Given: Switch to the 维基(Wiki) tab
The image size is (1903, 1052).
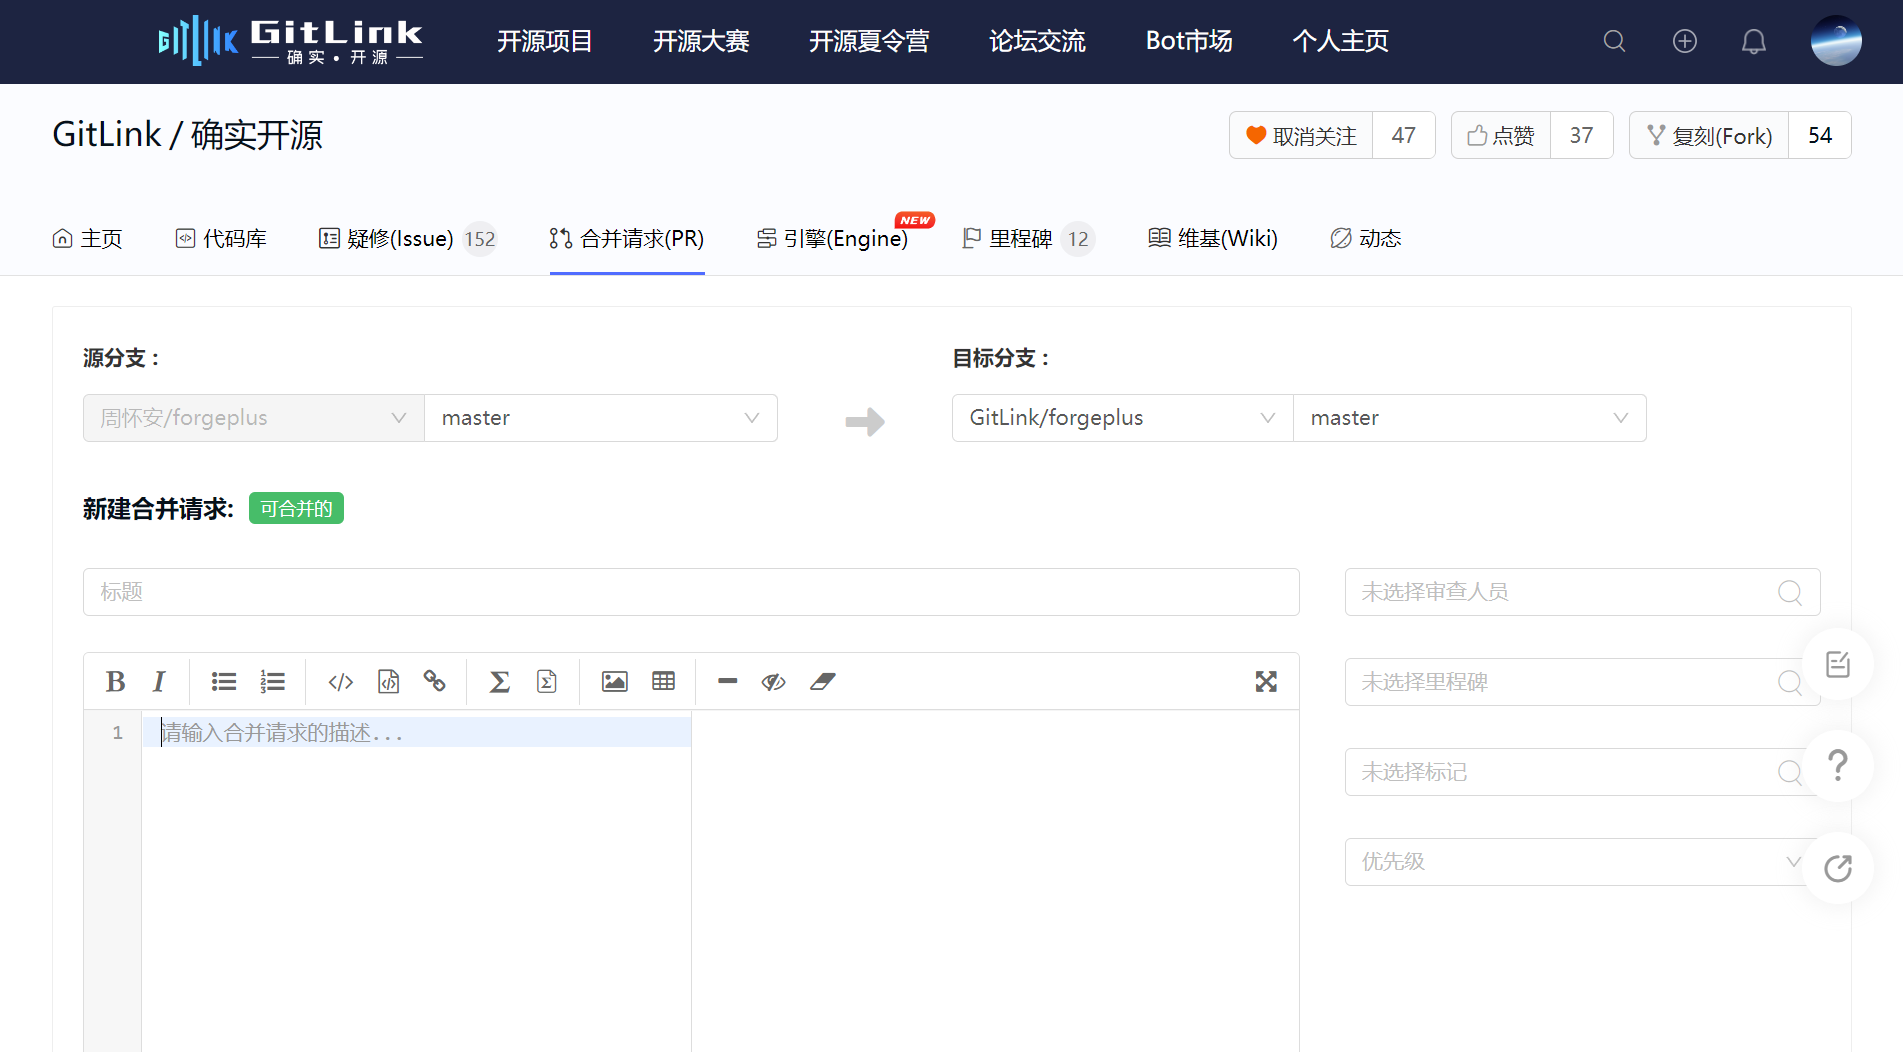Looking at the screenshot, I should 1212,238.
